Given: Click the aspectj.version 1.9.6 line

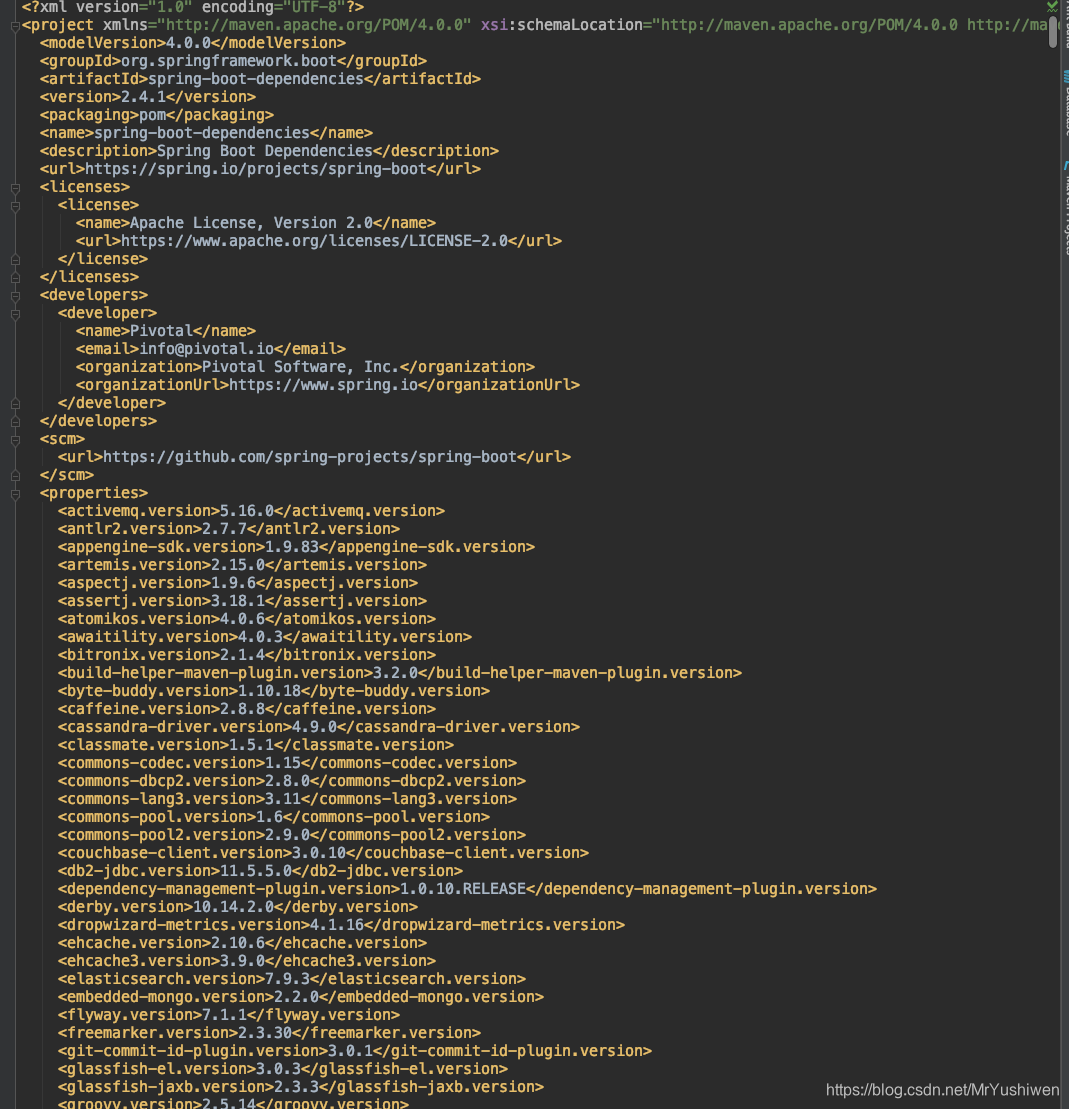Looking at the screenshot, I should [x=238, y=583].
